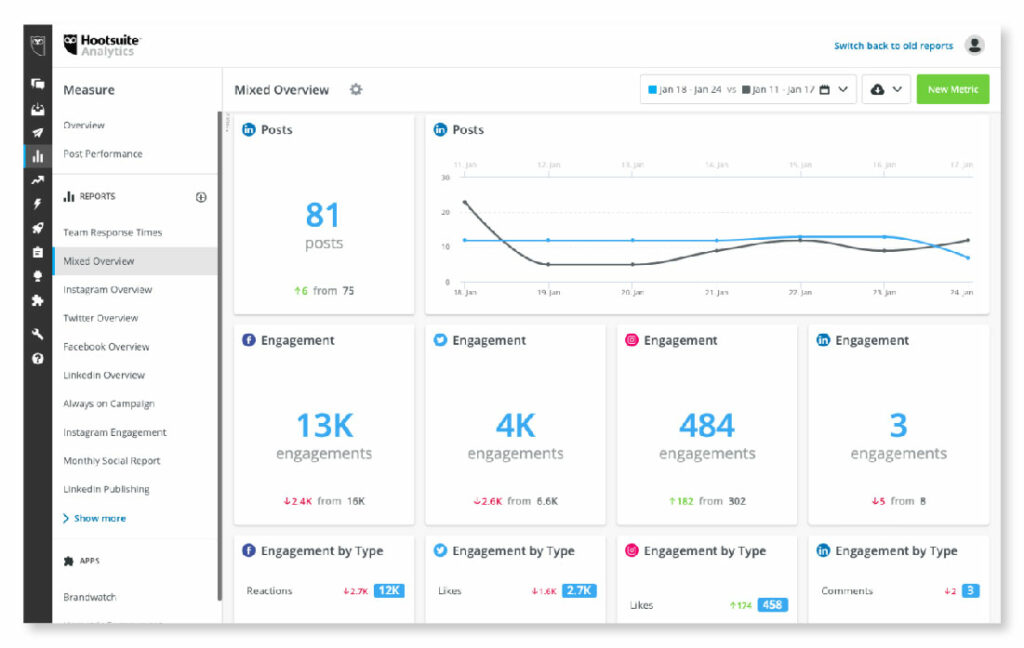Open Help via the question mark icon

(x=38, y=358)
